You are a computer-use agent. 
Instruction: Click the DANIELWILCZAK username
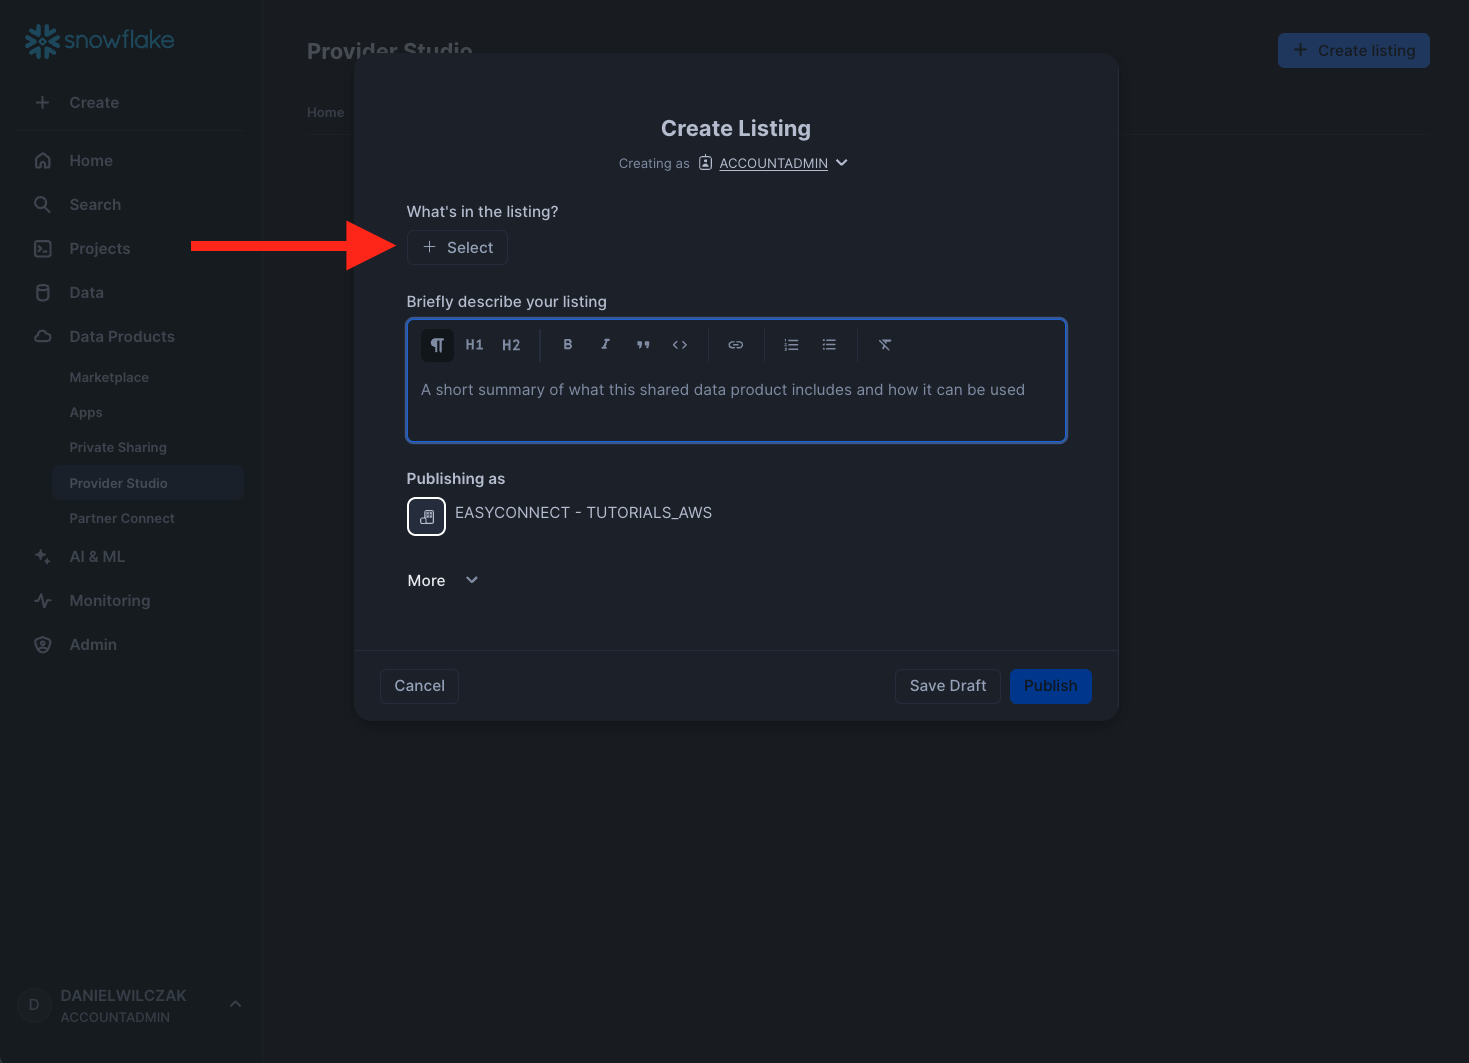click(123, 996)
